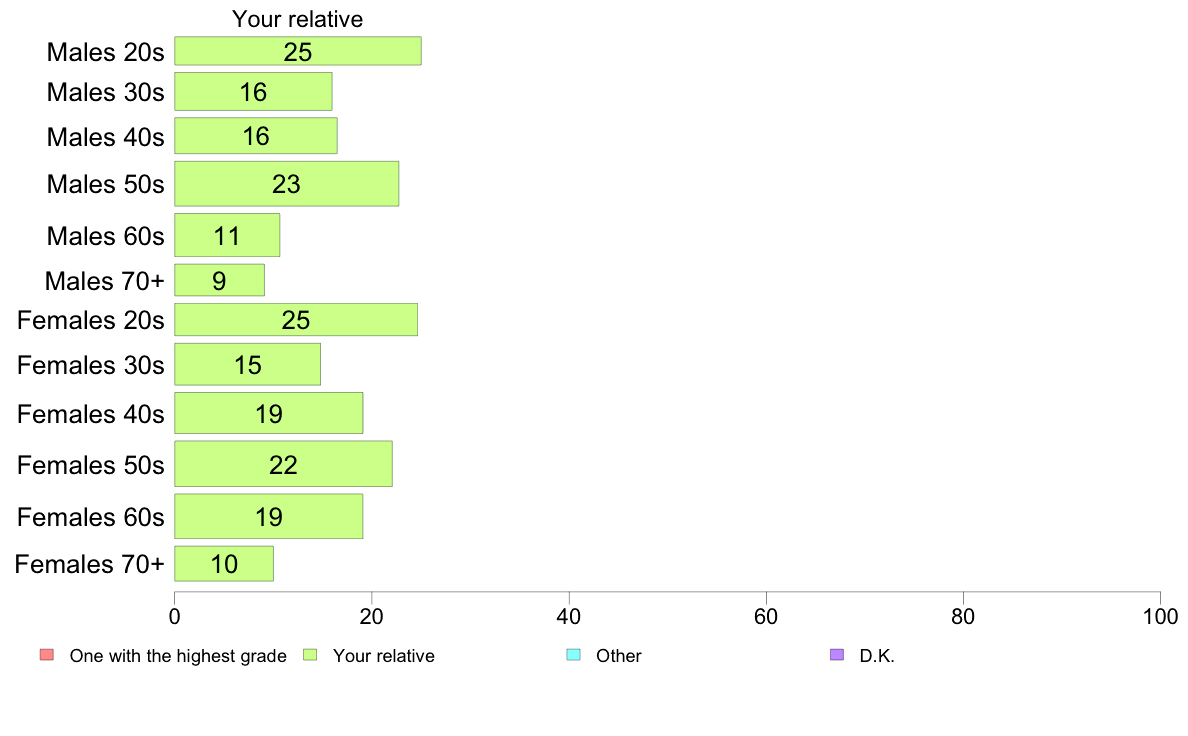Select the Females 30s bar showing 15

pos(248,364)
